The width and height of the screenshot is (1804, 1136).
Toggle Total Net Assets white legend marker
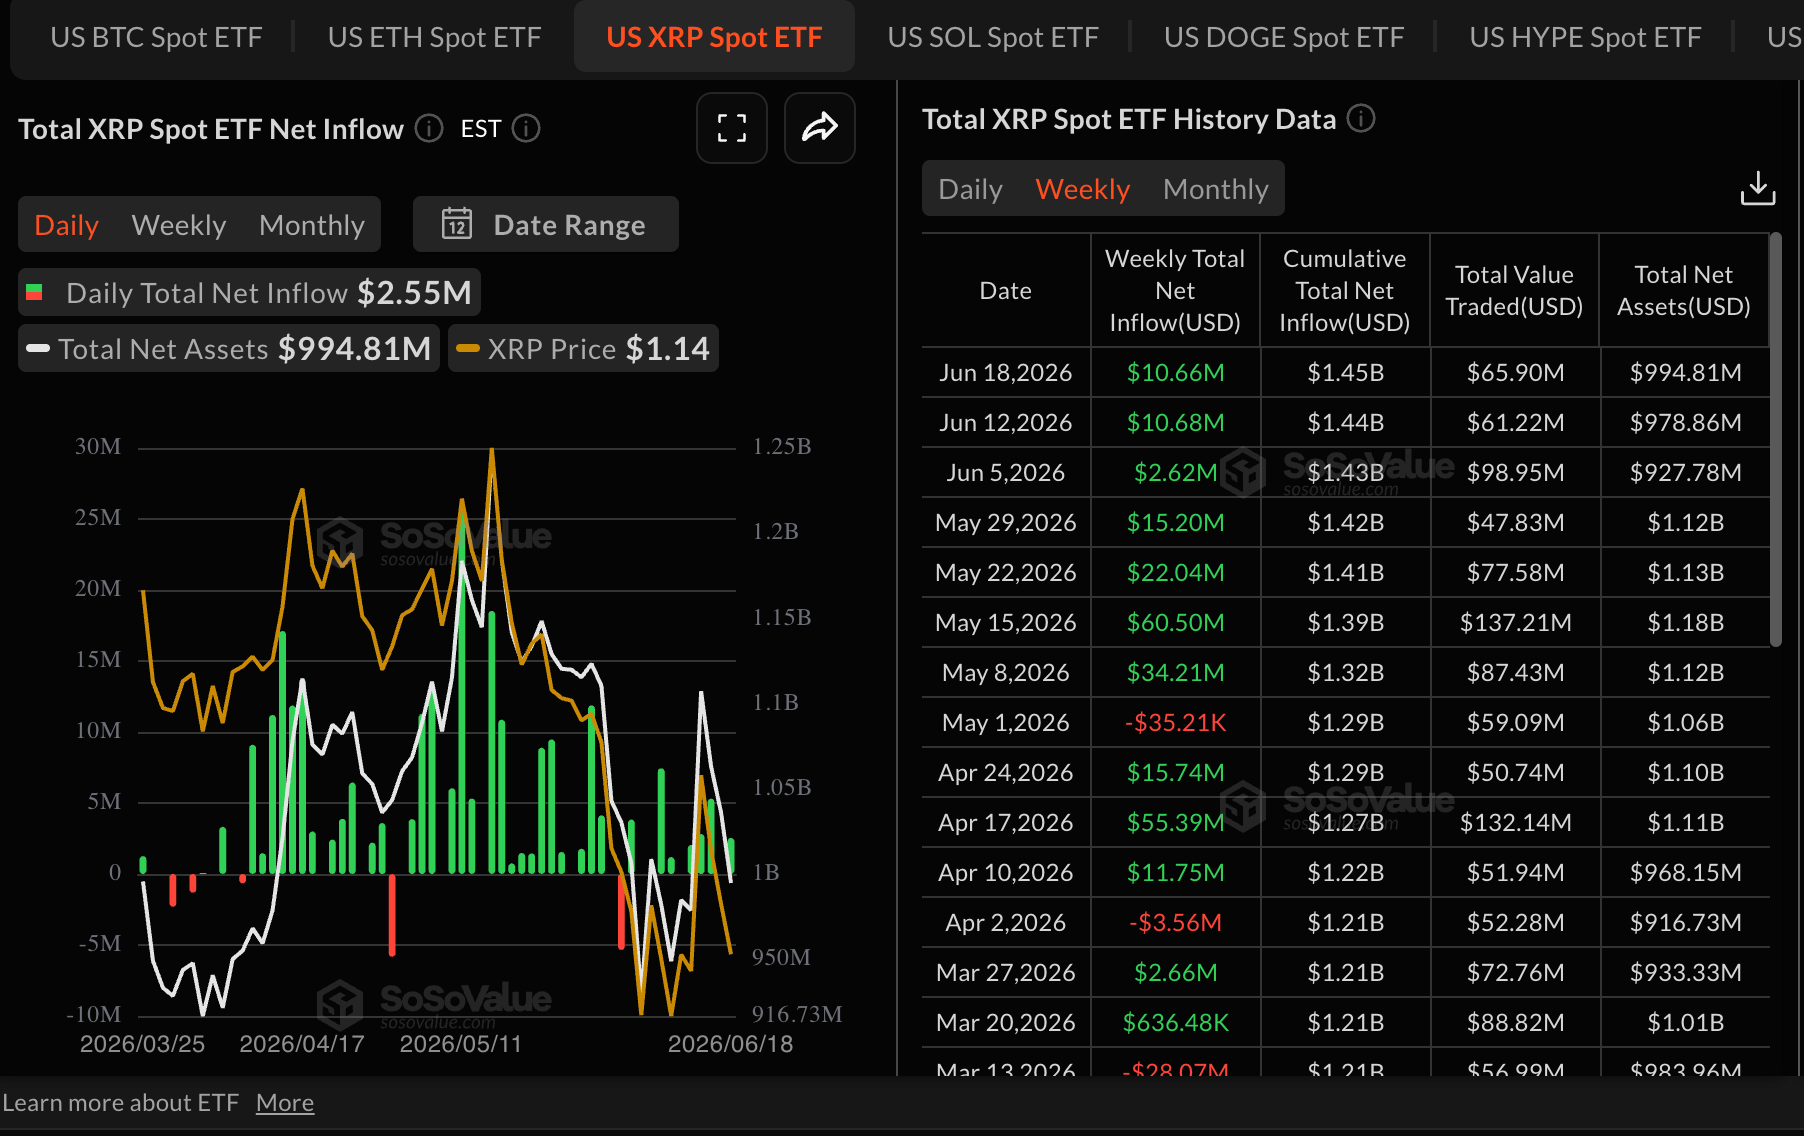point(38,348)
